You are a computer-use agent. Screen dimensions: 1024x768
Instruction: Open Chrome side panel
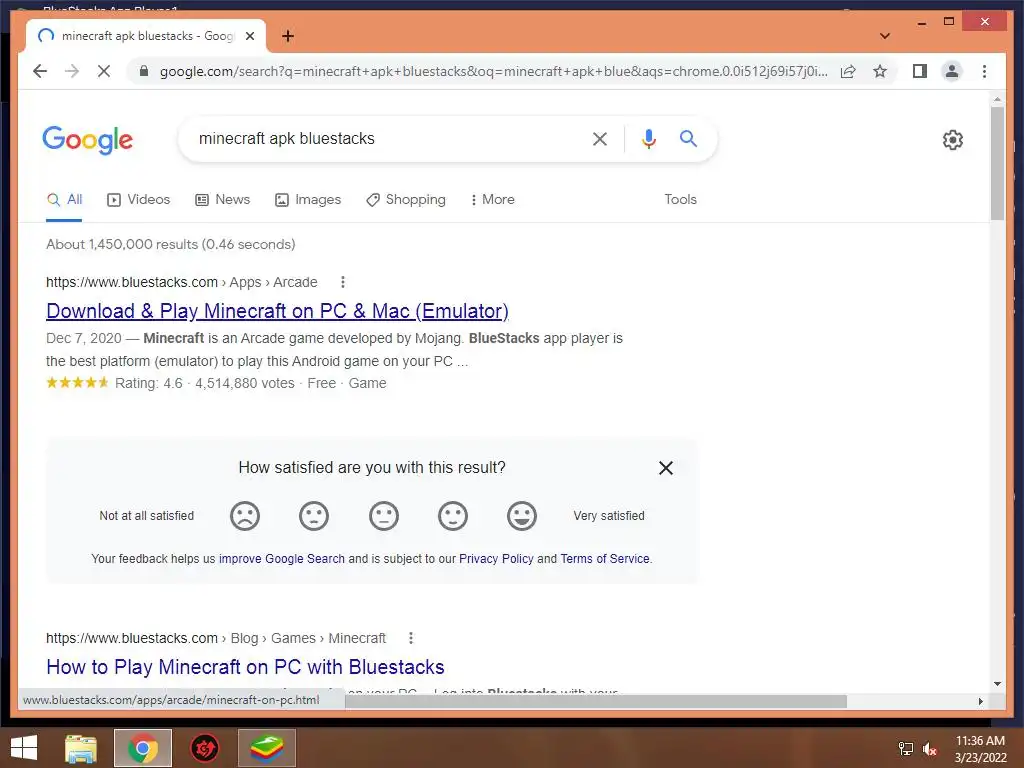pyautogui.click(x=920, y=71)
